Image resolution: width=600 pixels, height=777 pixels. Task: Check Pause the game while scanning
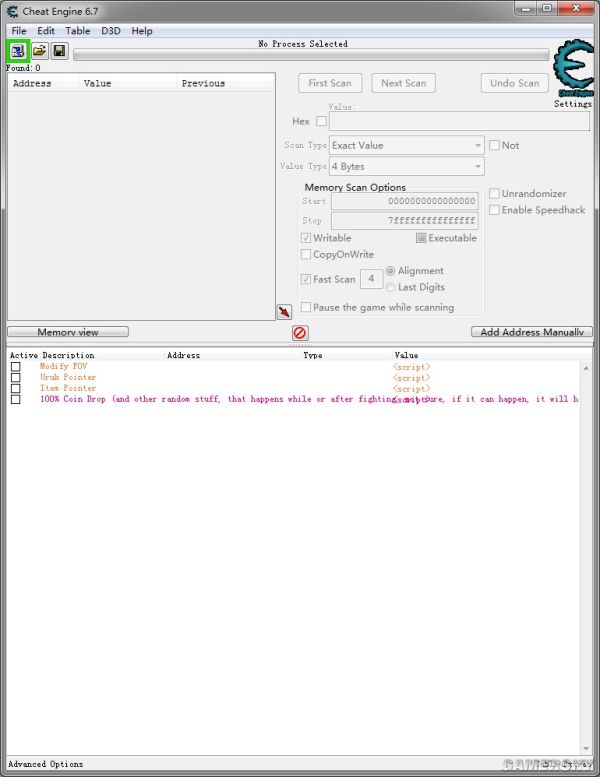tap(306, 307)
